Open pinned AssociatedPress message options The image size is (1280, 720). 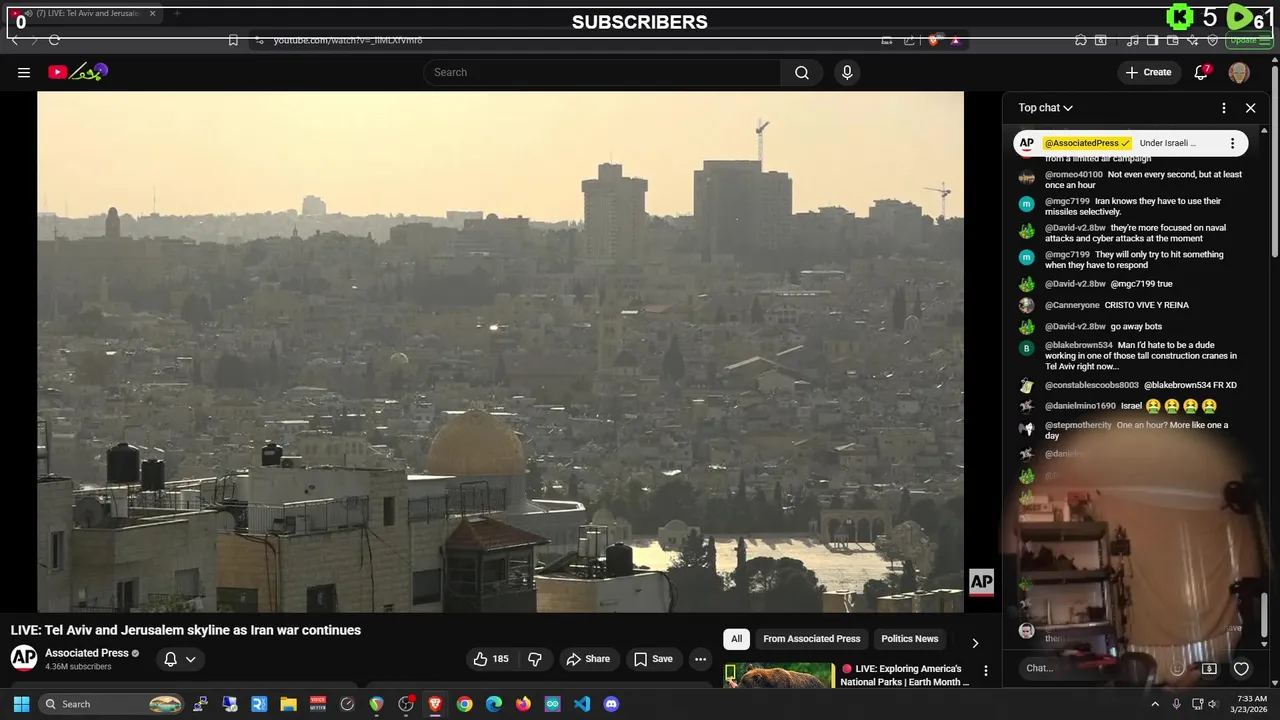click(1232, 143)
